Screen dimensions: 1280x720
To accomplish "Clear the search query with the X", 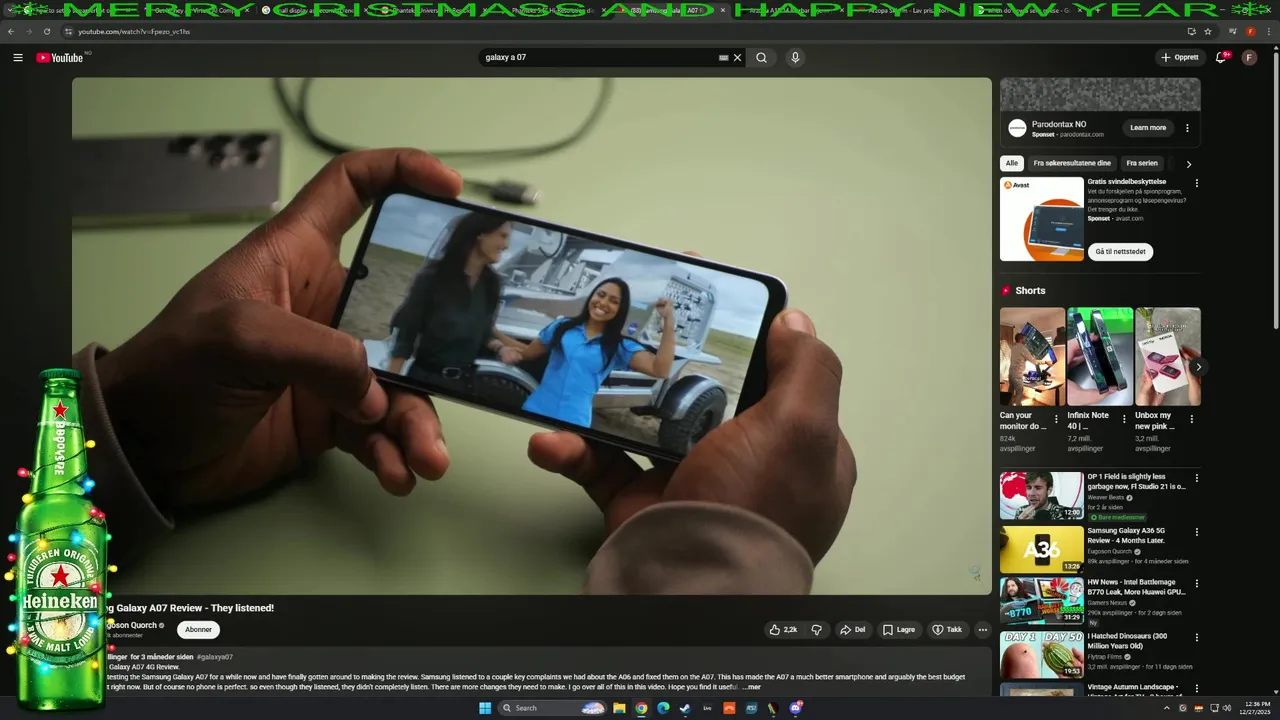I will (x=738, y=58).
